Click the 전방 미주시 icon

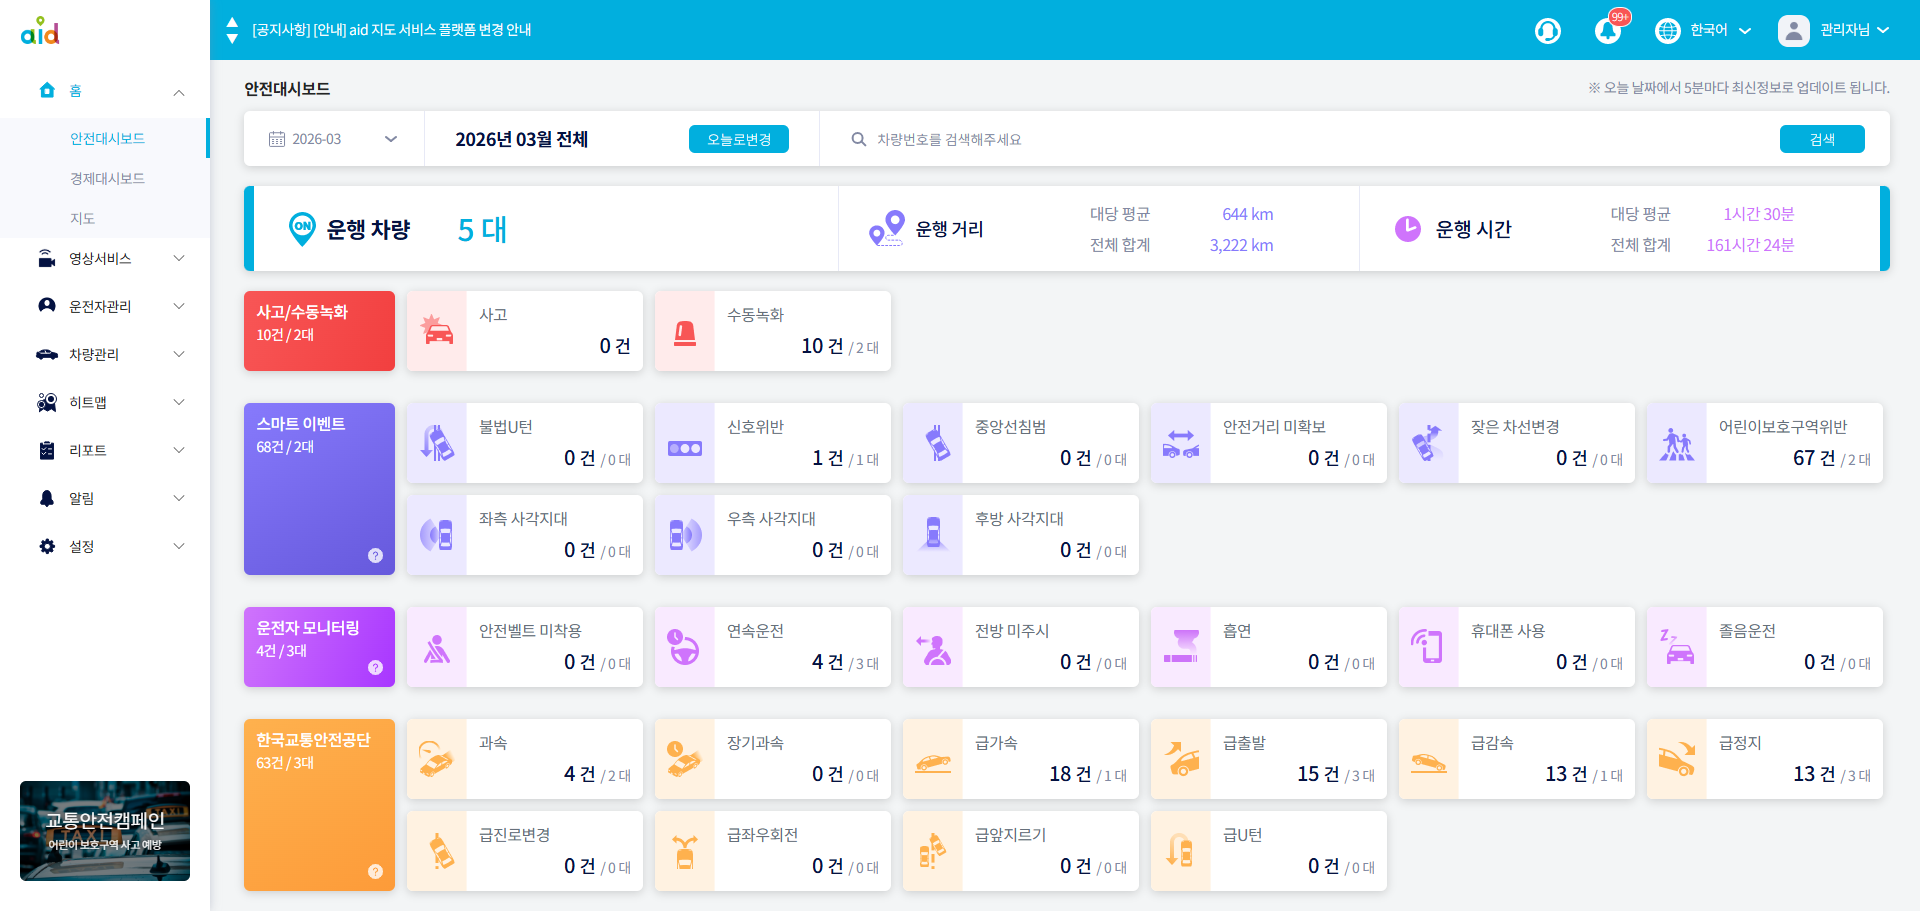click(x=934, y=649)
